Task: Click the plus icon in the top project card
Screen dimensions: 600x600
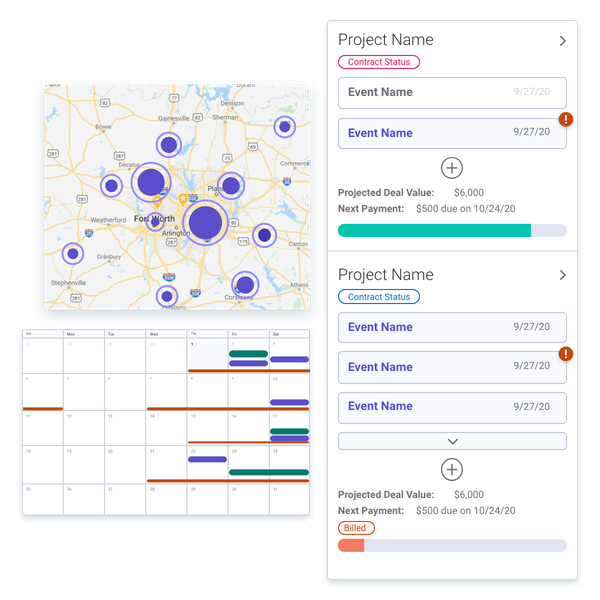Action: click(452, 168)
